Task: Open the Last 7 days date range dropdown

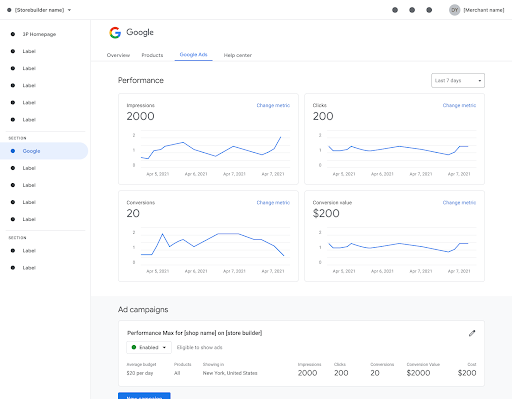Action: pyautogui.click(x=458, y=81)
